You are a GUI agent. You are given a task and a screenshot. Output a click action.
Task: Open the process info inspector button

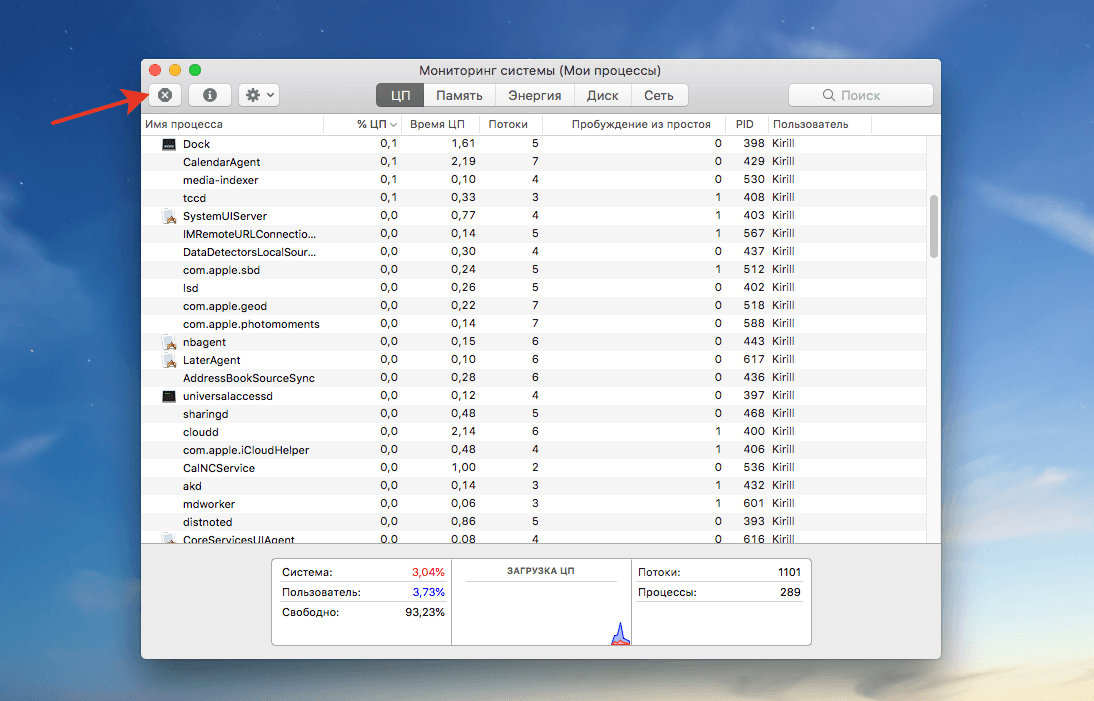[x=210, y=95]
